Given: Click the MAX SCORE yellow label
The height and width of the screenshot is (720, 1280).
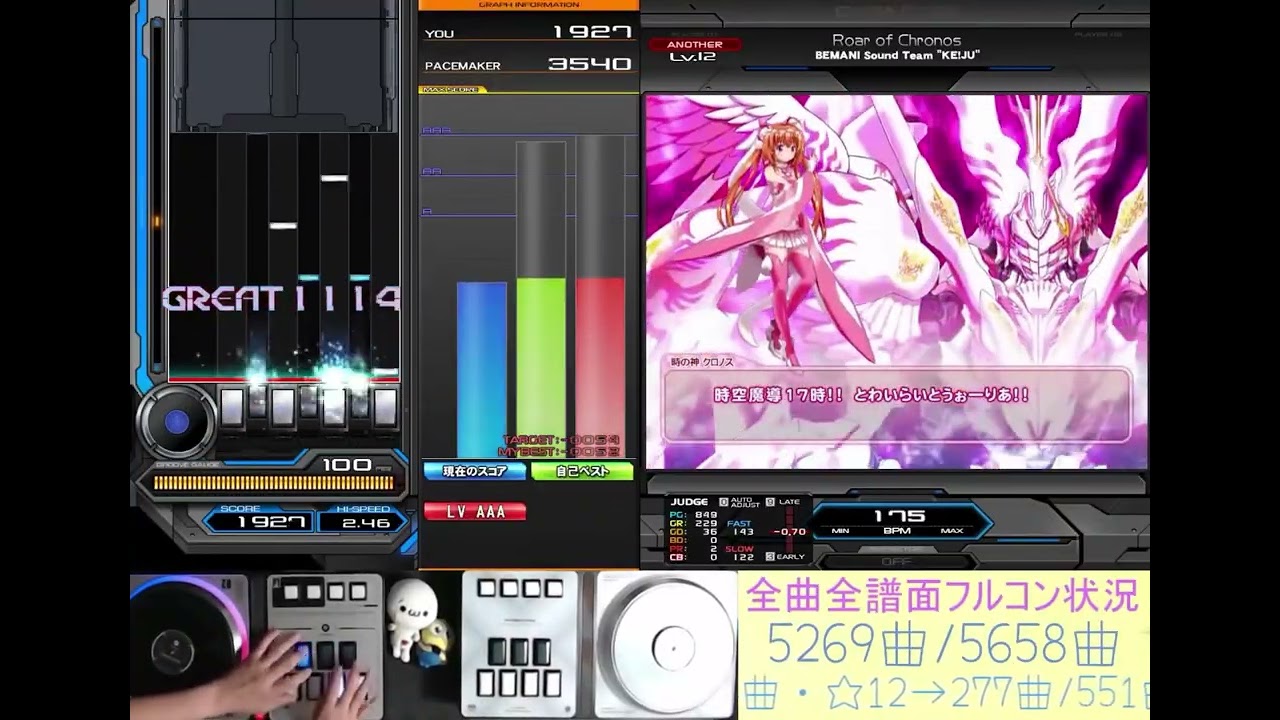Looking at the screenshot, I should click(451, 90).
